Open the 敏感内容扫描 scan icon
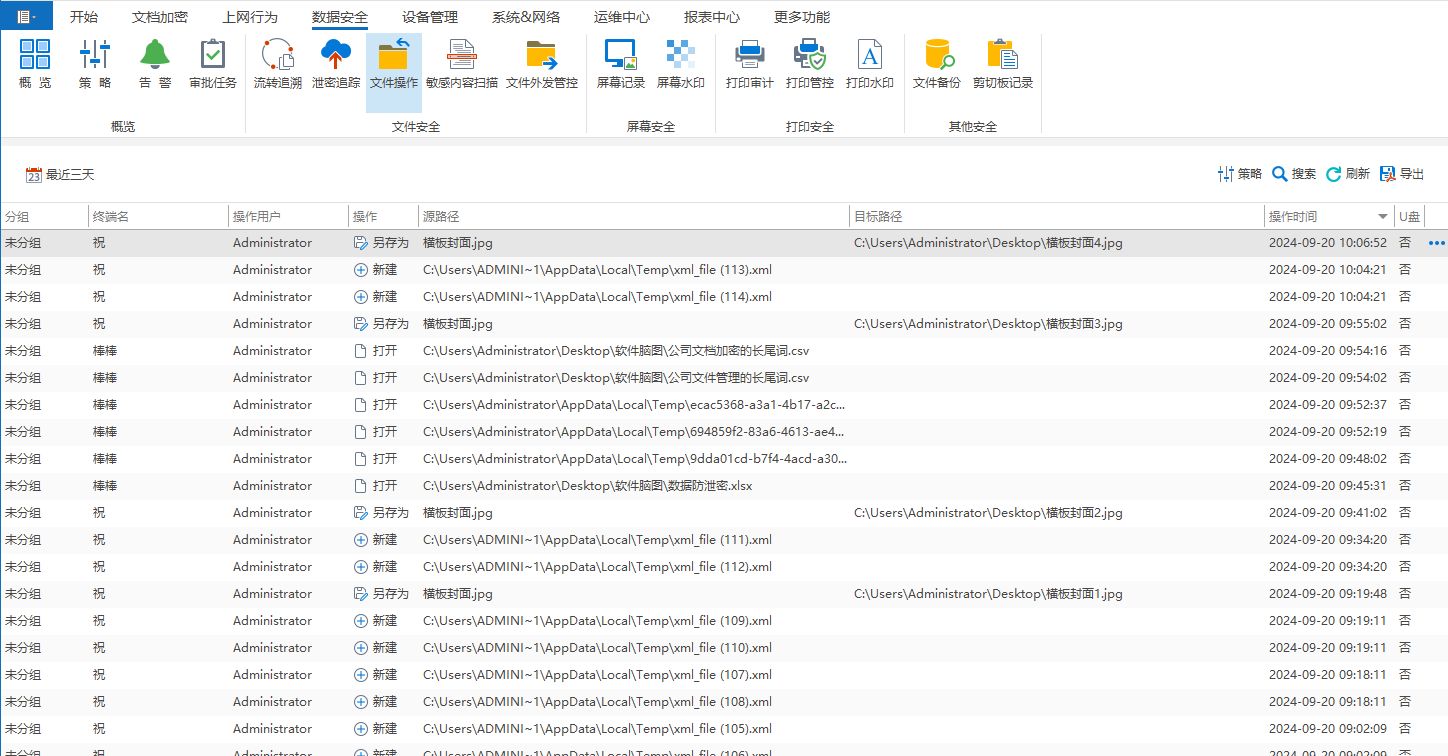Image resolution: width=1448 pixels, height=756 pixels. click(x=461, y=65)
